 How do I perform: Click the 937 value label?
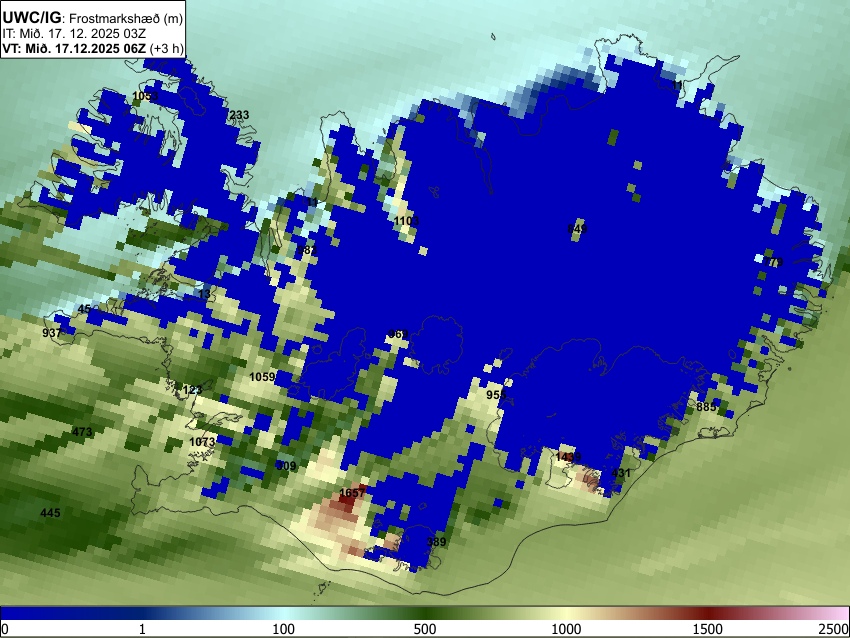[52, 333]
